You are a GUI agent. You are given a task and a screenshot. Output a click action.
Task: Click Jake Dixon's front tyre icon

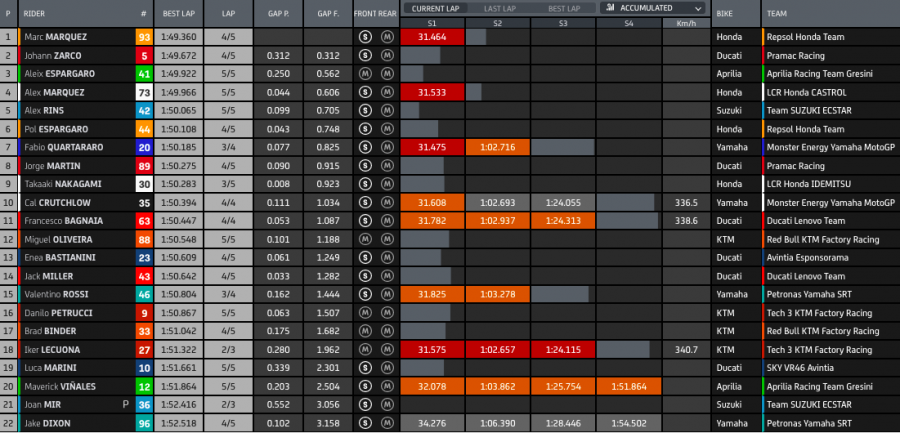(366, 422)
